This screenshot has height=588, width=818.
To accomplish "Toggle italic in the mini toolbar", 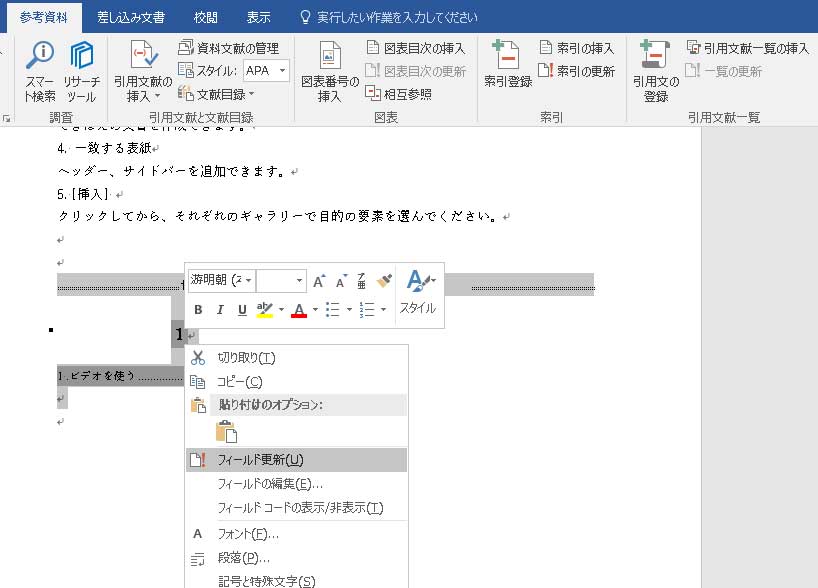I will (x=220, y=310).
